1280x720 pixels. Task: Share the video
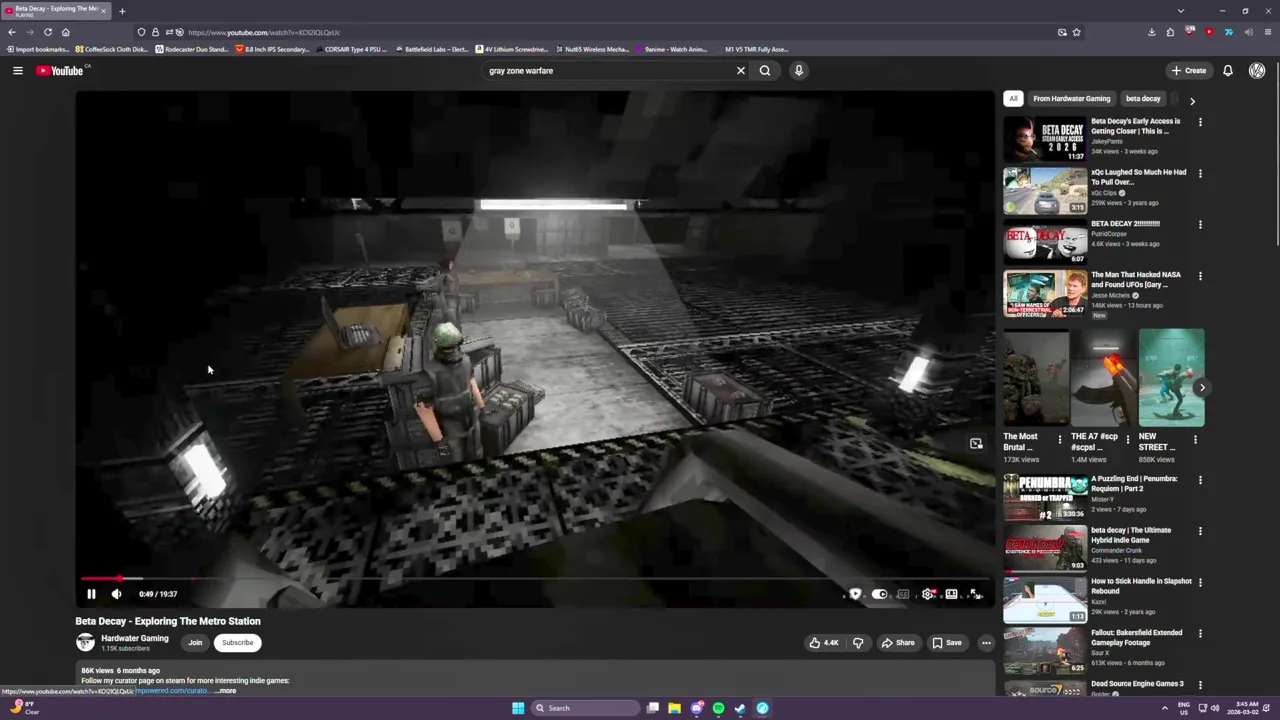[x=897, y=643]
